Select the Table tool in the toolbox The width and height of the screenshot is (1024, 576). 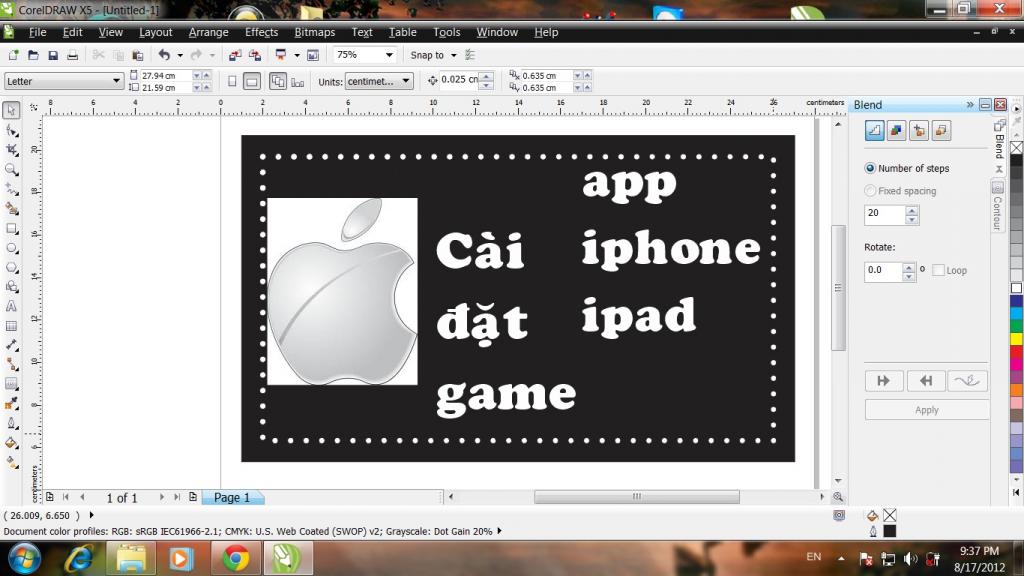[11, 325]
